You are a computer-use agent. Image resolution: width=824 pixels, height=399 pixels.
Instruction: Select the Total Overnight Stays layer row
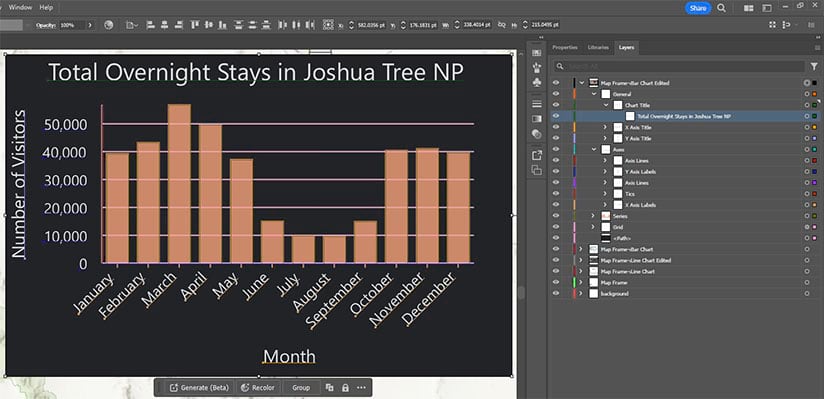[x=685, y=116]
